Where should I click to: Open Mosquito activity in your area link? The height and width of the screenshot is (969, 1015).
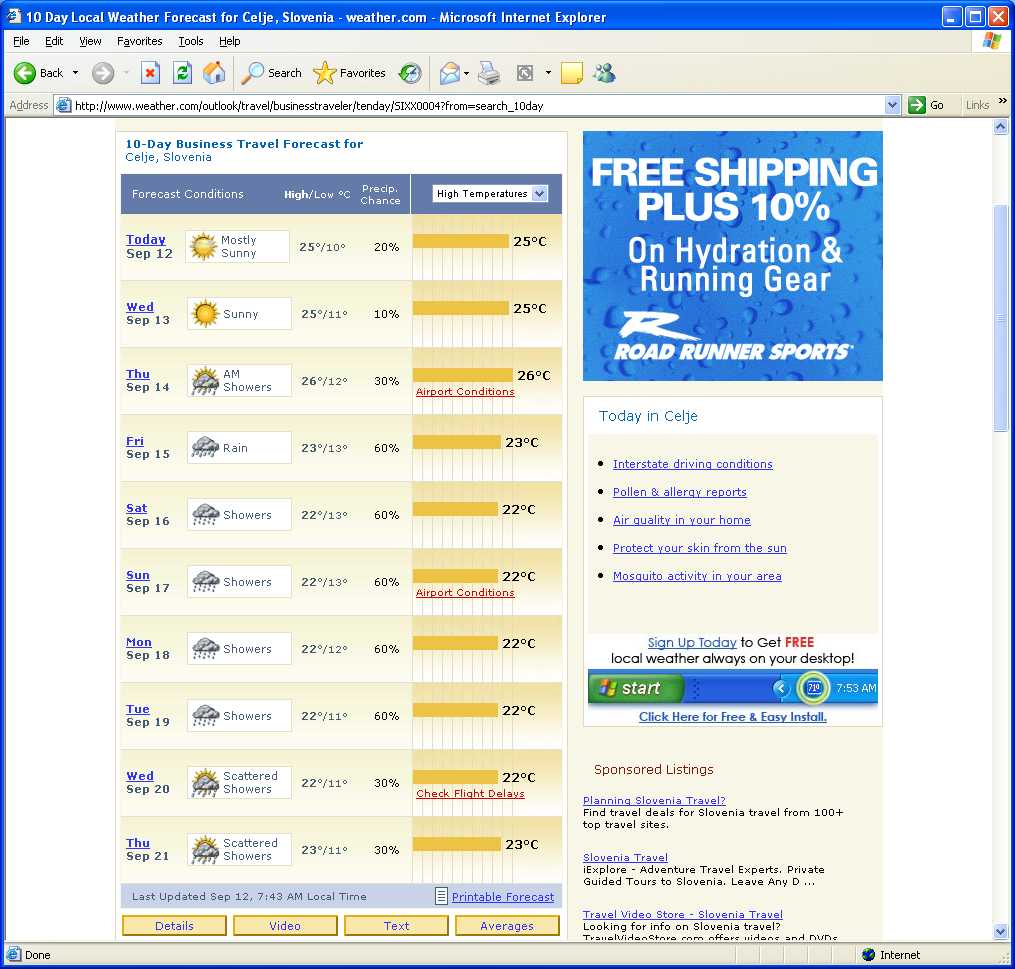point(697,576)
